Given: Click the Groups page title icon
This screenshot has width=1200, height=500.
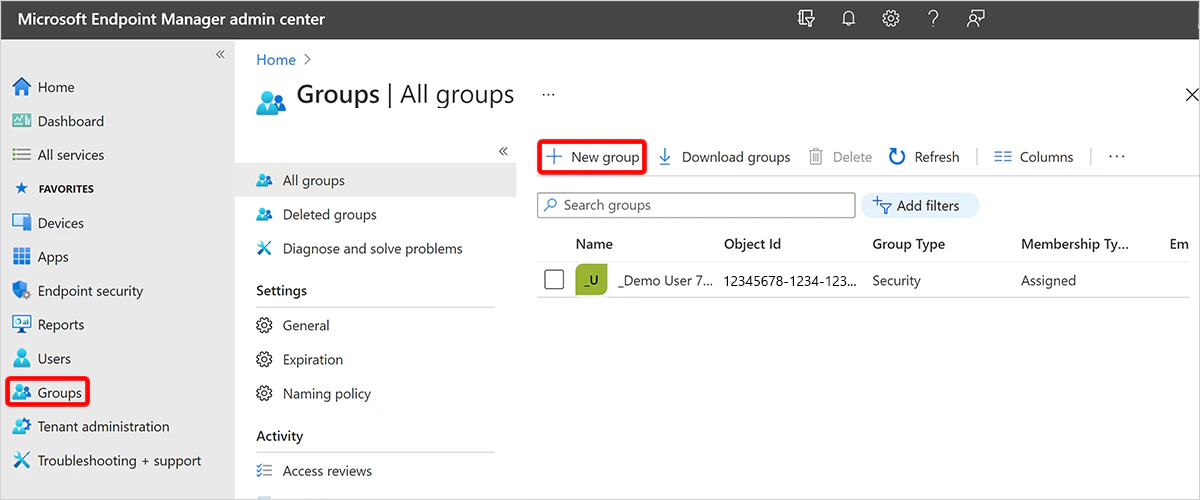Looking at the screenshot, I should click(x=271, y=102).
